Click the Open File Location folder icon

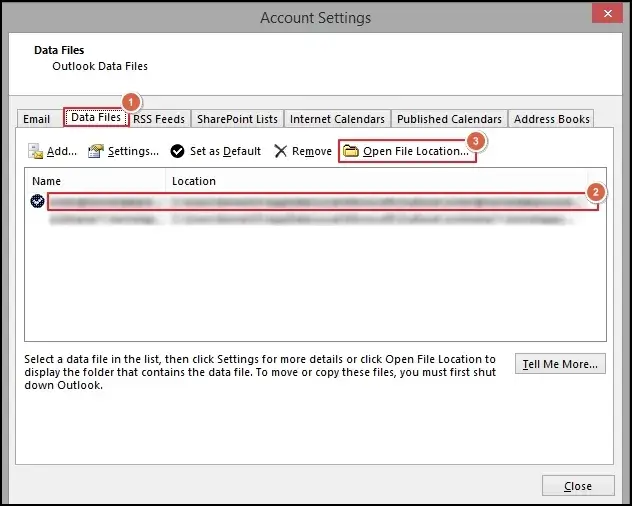(x=351, y=151)
